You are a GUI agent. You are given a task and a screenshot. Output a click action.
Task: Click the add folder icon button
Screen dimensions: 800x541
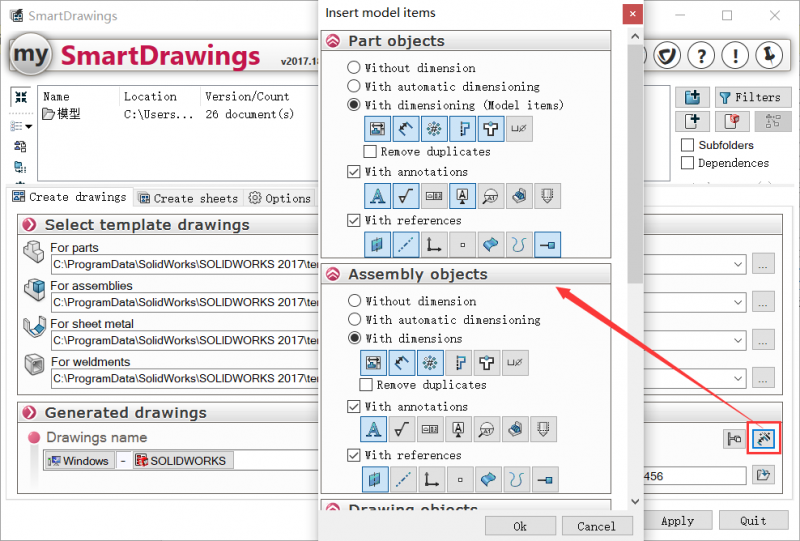(692, 97)
